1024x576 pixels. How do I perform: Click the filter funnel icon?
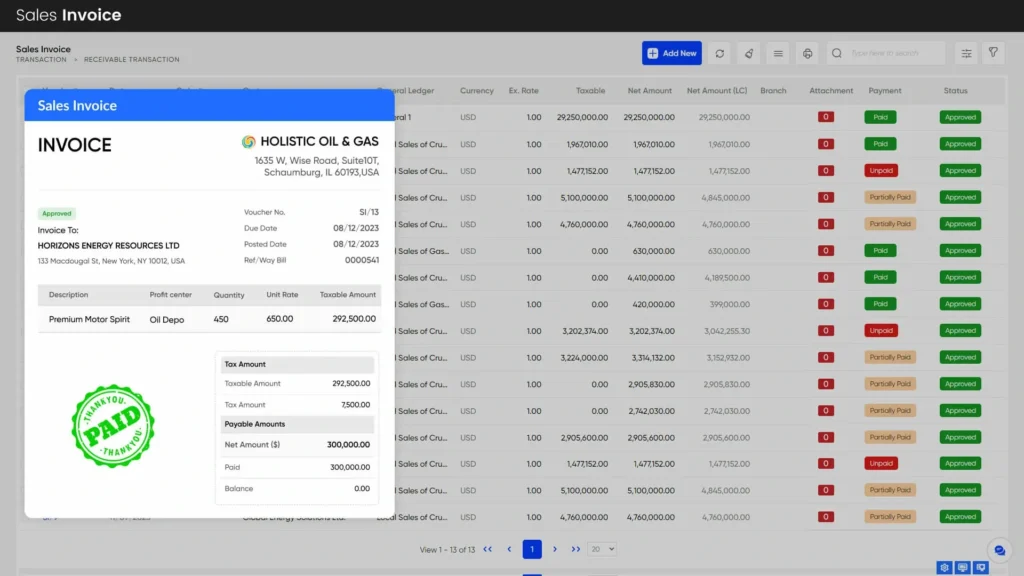[x=993, y=53]
